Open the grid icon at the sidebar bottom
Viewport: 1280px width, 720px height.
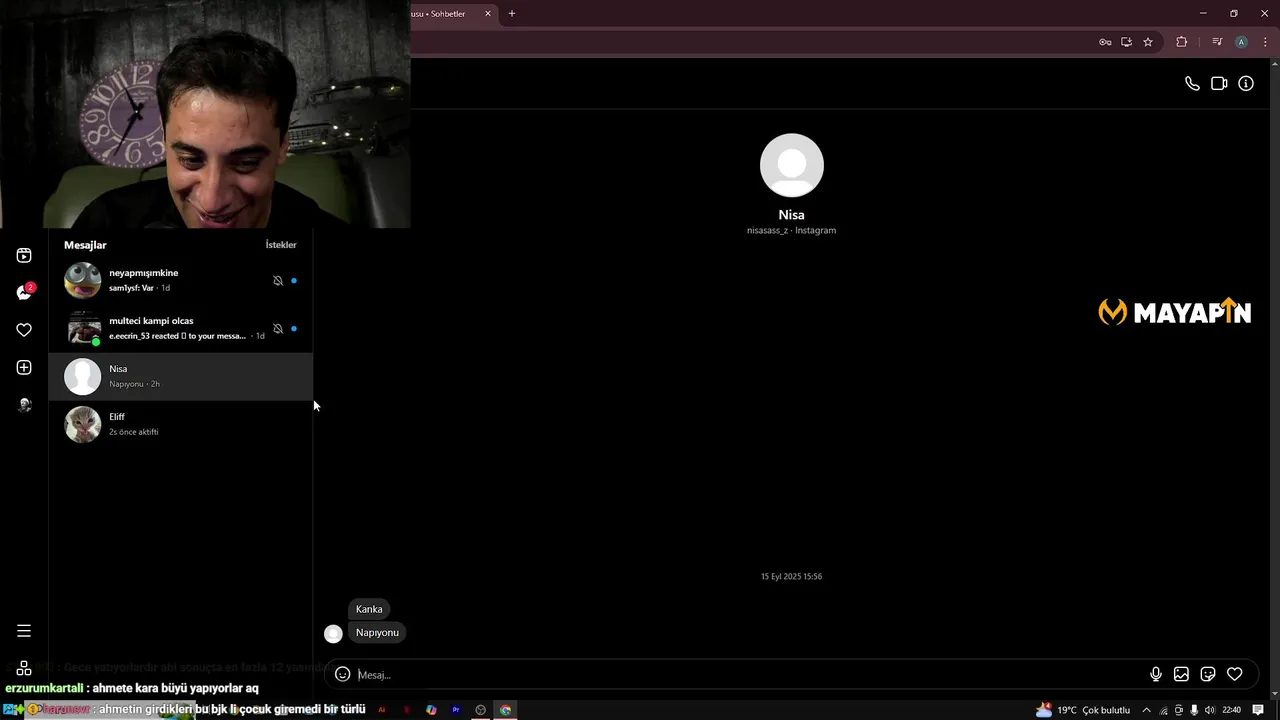click(24, 668)
